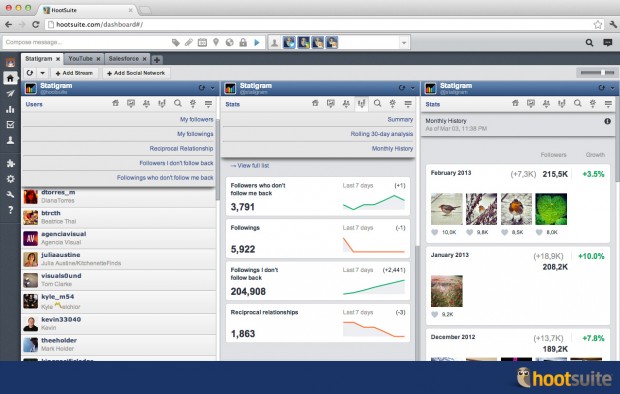This screenshot has width=620, height=394.
Task: Click the profile avatar atop the sidebar
Action: [10, 63]
